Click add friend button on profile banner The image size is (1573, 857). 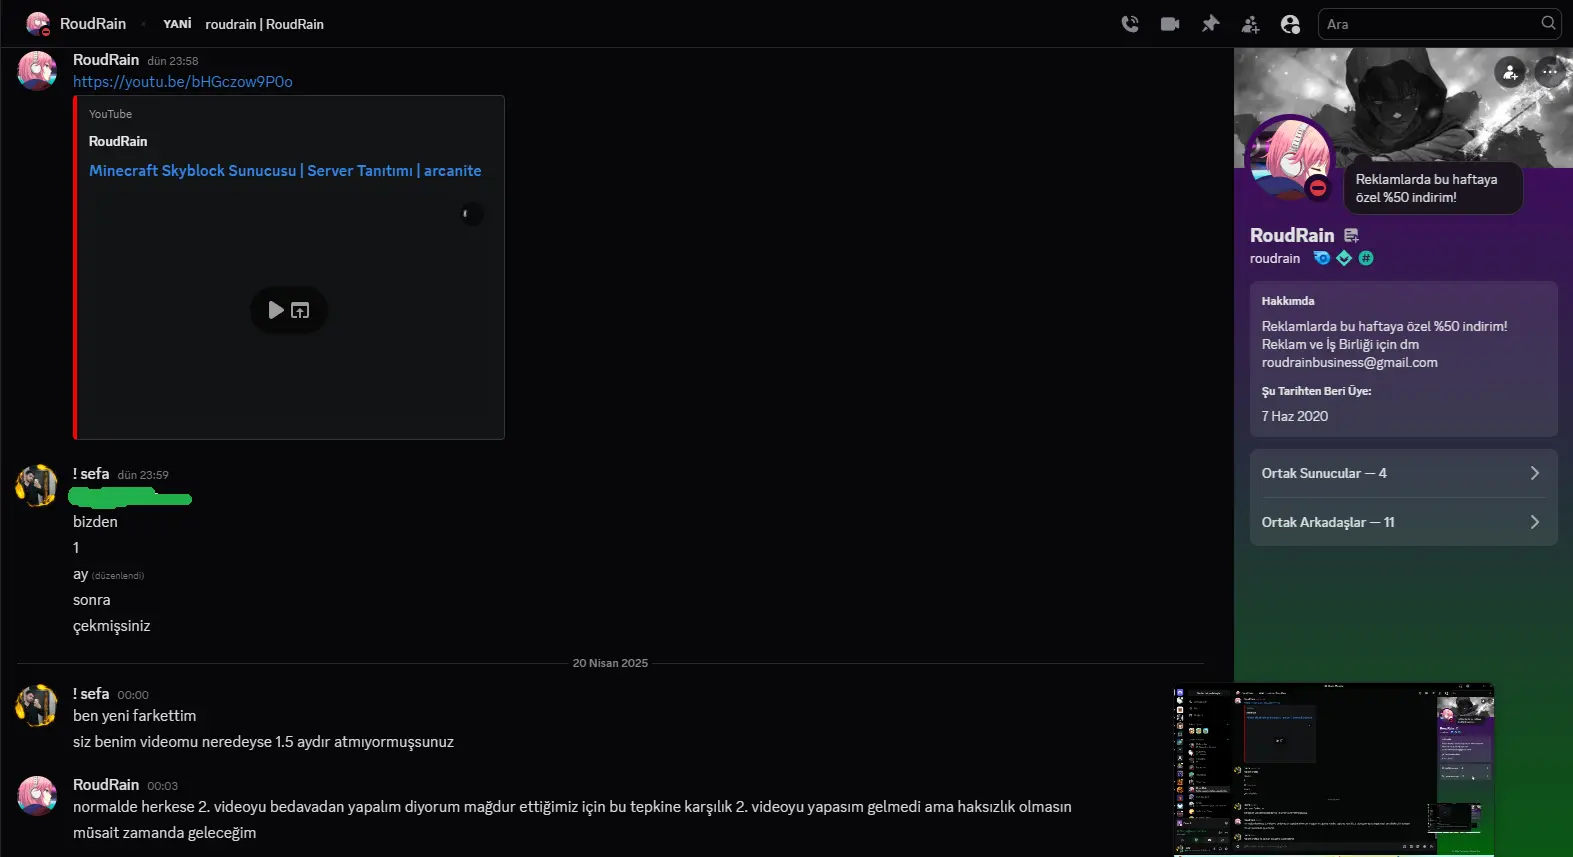(1510, 72)
